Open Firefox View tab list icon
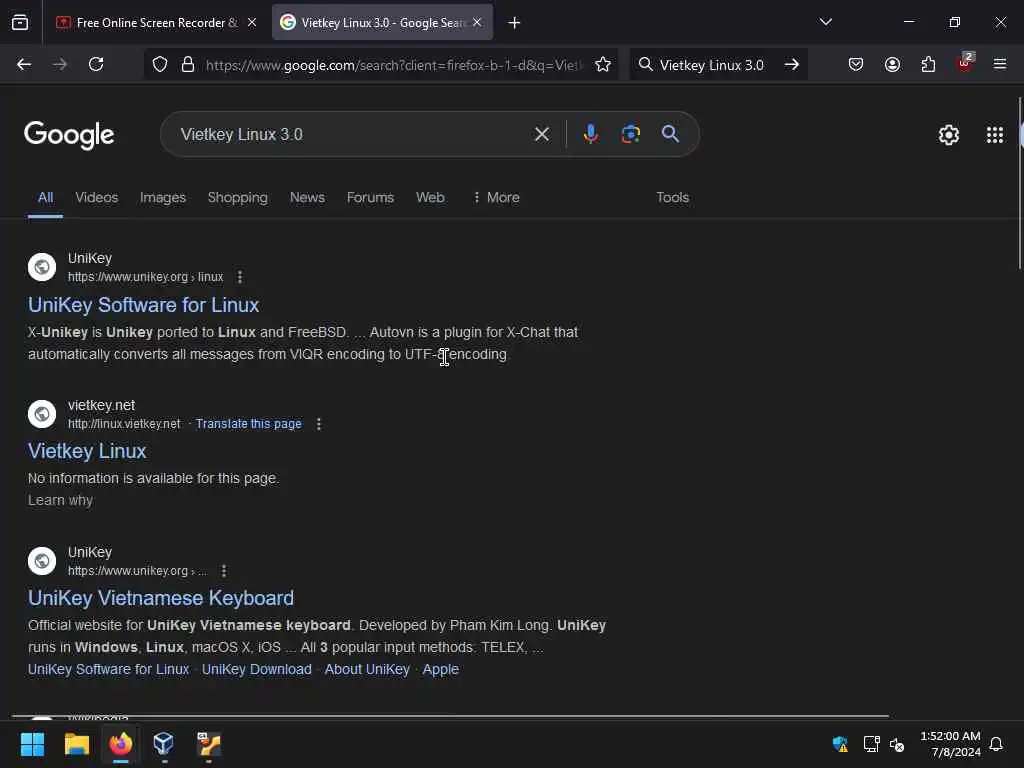This screenshot has height=768, width=1024. (x=20, y=22)
